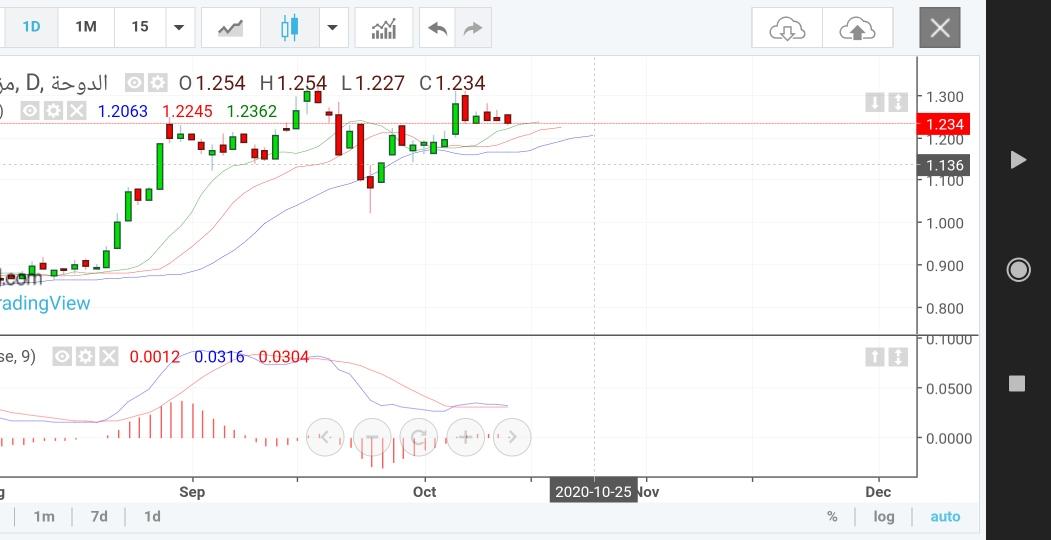Click the candlestick chart style icon
The height and width of the screenshot is (540, 1051).
point(290,28)
